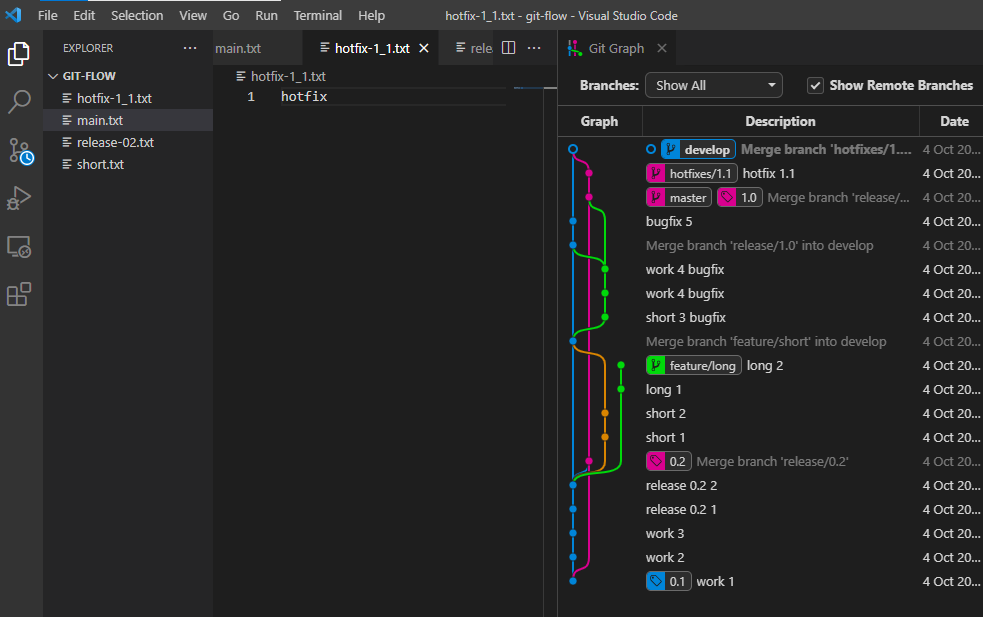Screen dimensions: 983x617
Task: Open Extensions view icon
Action: pyautogui.click(x=19, y=294)
